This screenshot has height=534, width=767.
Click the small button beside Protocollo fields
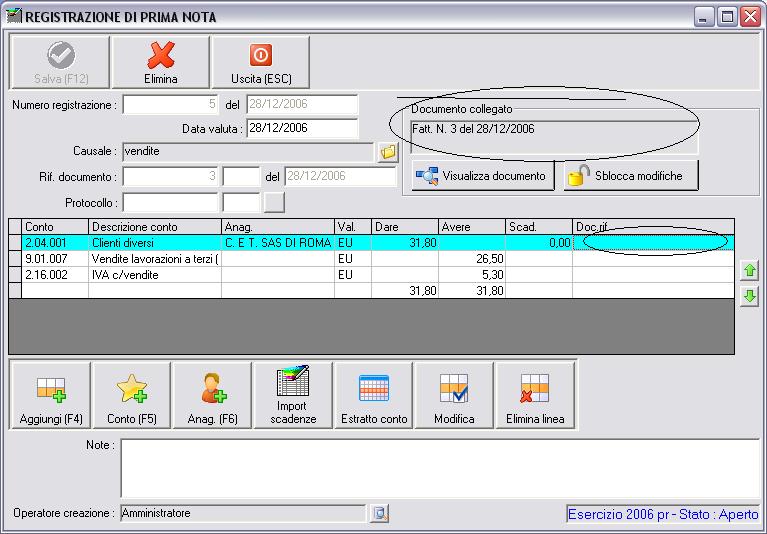pyautogui.click(x=274, y=202)
